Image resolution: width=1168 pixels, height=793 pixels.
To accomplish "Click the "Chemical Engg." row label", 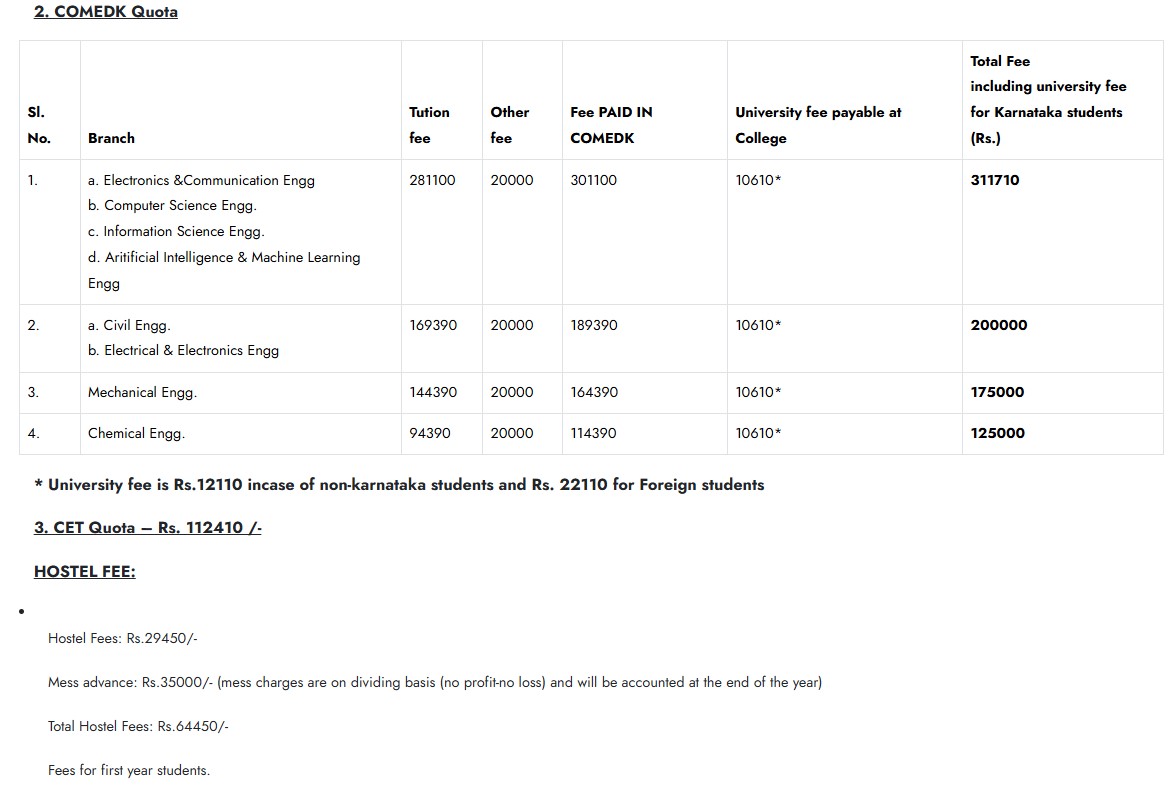I will click(x=136, y=433).
